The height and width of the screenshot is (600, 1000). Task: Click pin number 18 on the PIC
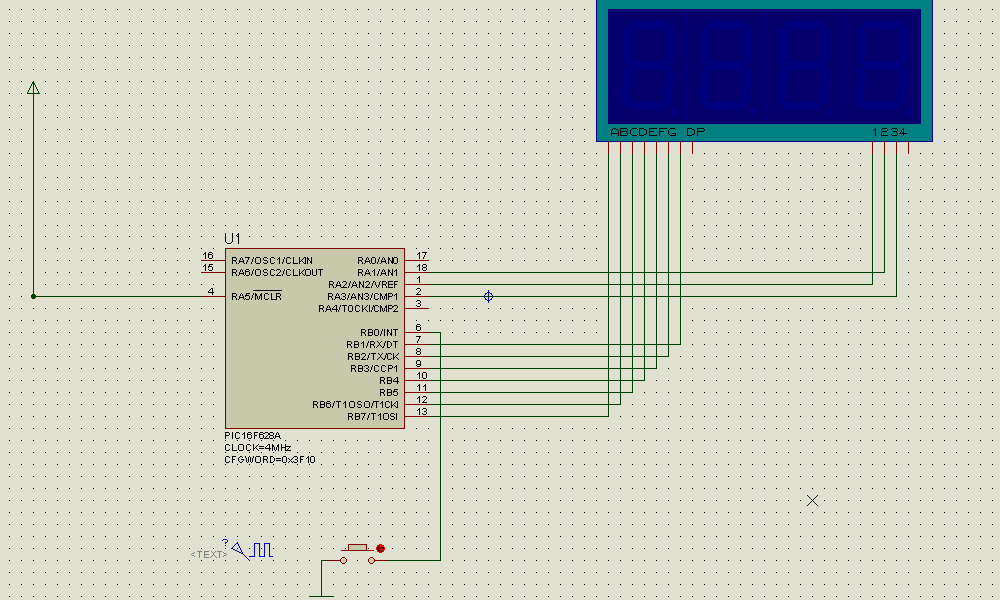pyautogui.click(x=422, y=268)
